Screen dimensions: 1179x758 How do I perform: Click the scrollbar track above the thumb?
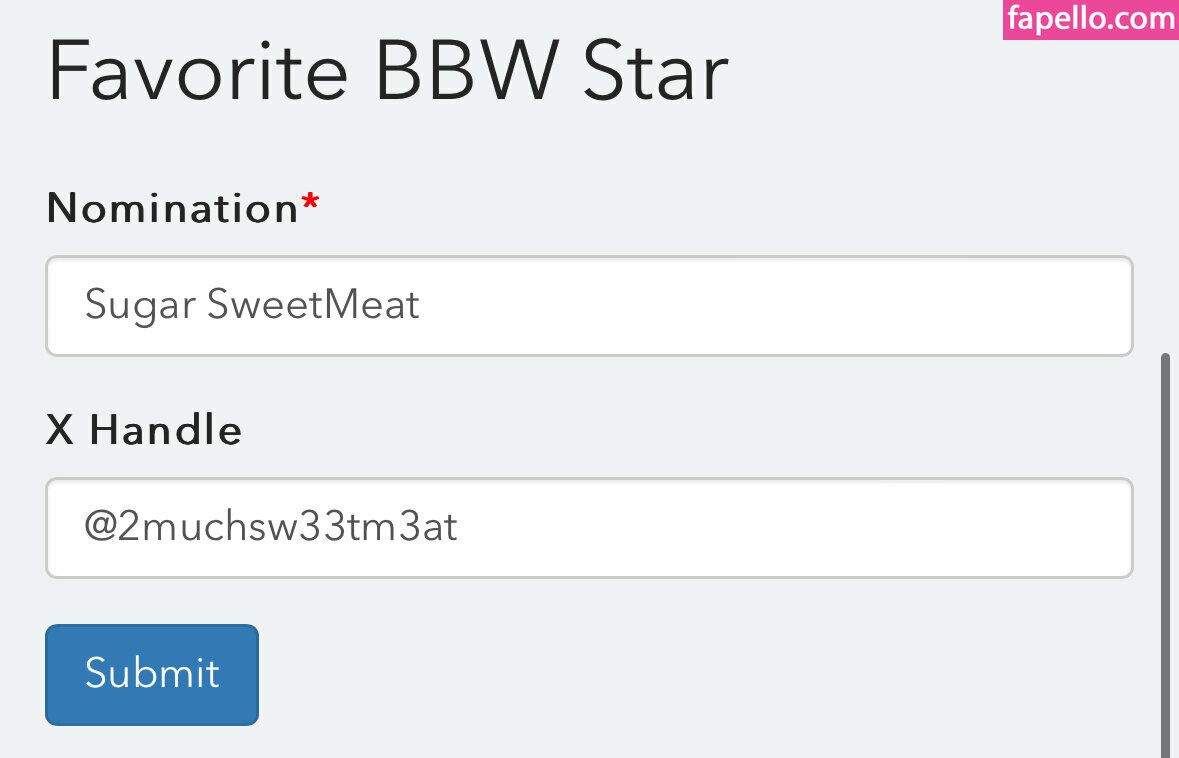1165,200
